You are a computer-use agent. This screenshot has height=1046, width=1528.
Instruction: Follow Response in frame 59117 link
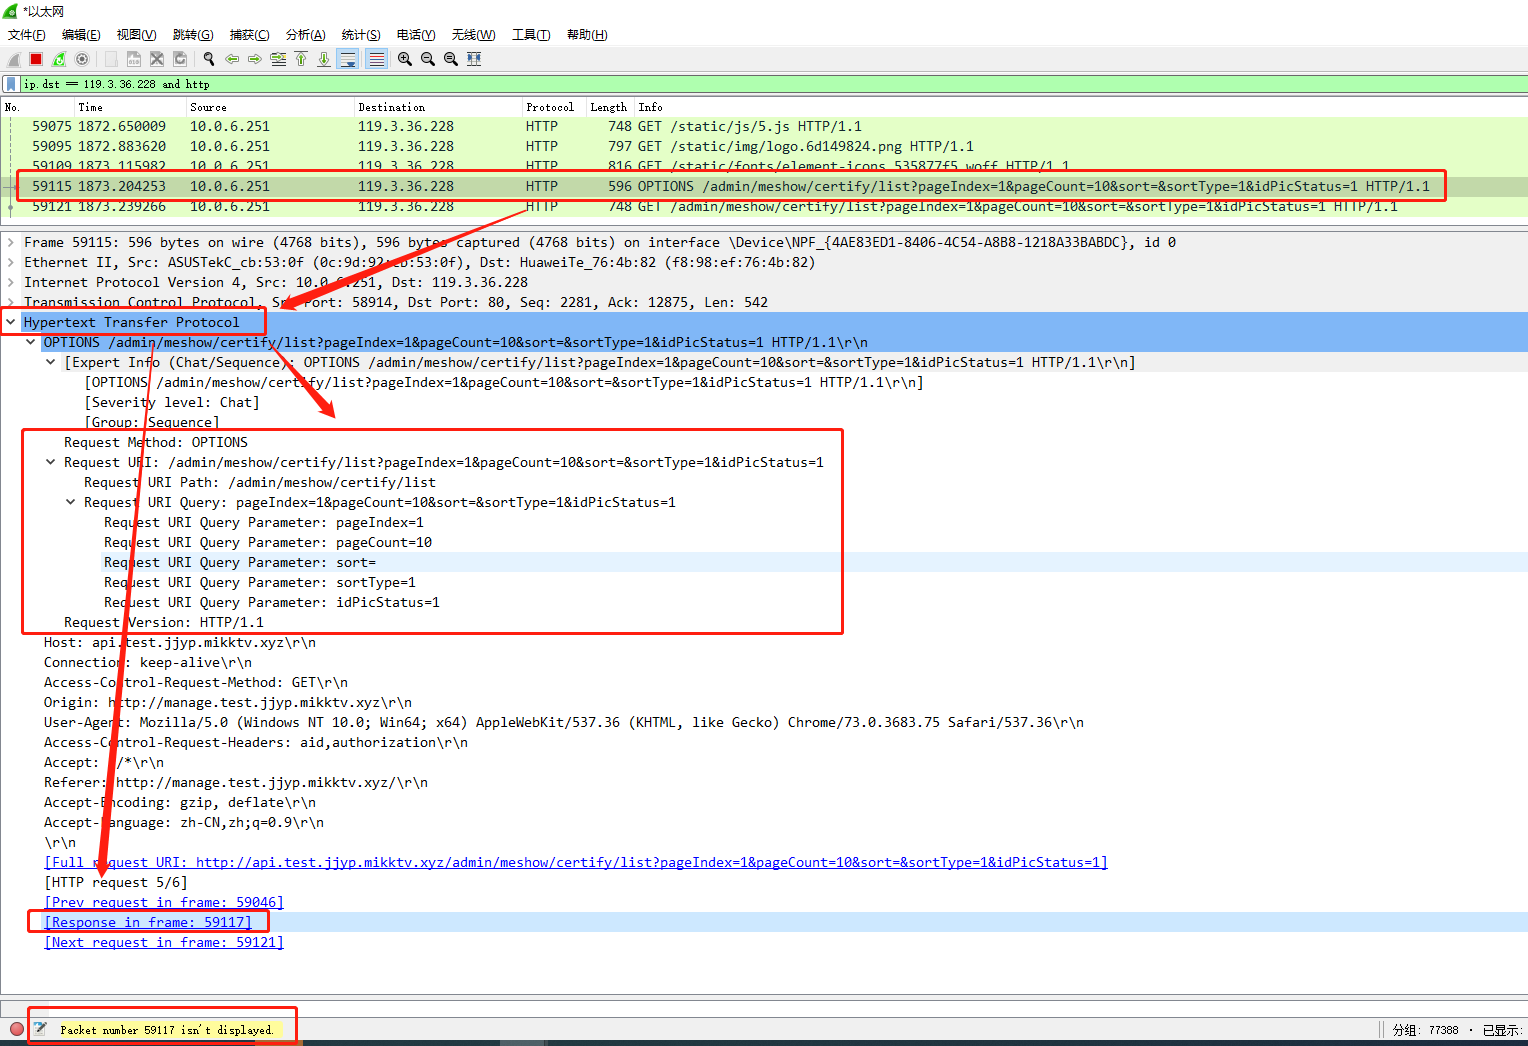tap(148, 922)
